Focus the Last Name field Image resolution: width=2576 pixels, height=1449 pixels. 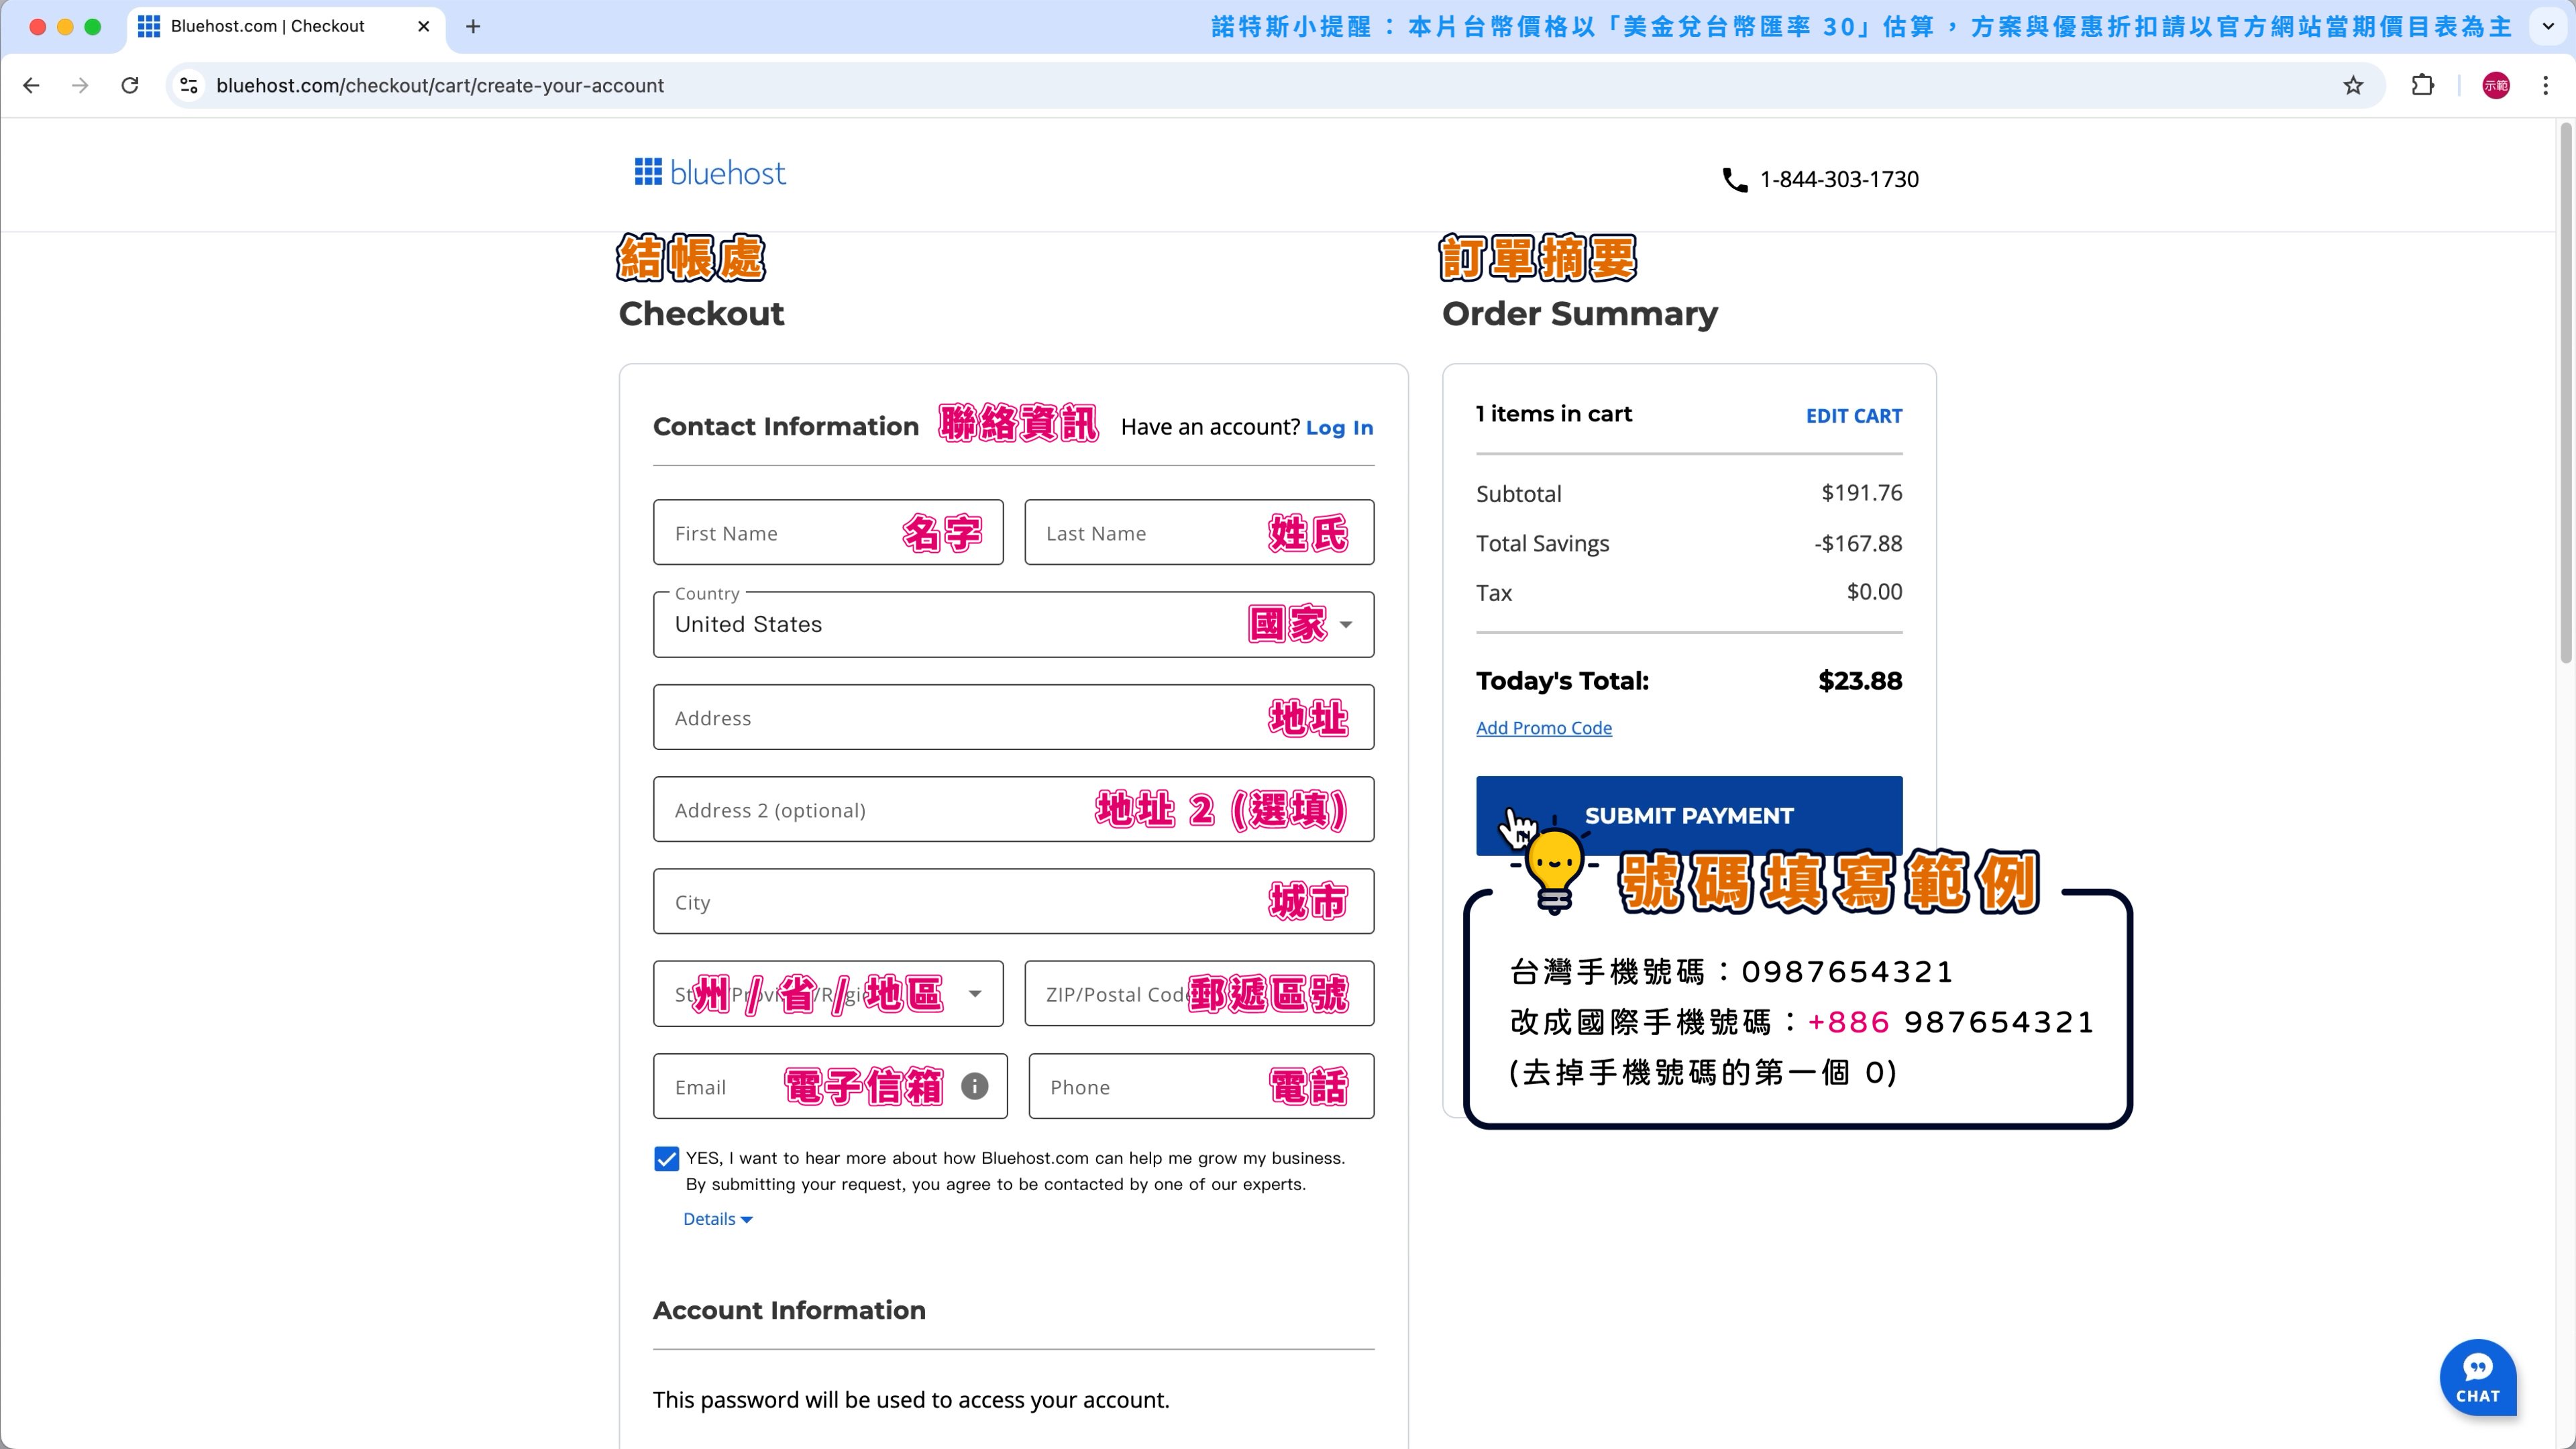pyautogui.click(x=1199, y=533)
